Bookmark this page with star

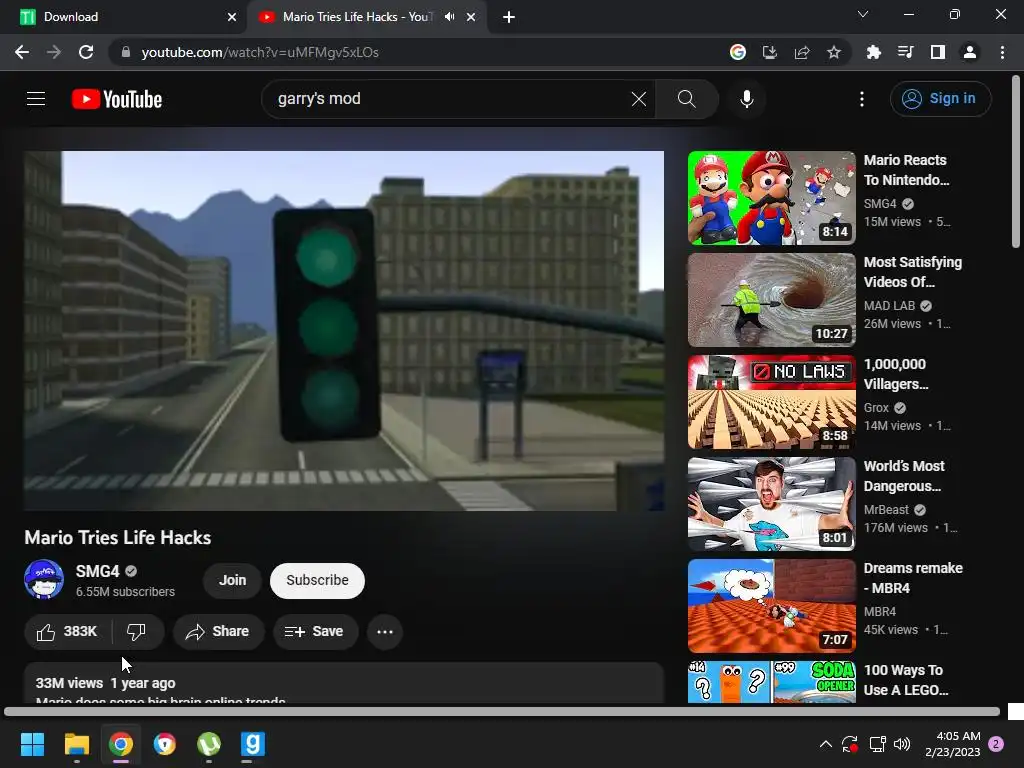pos(833,52)
